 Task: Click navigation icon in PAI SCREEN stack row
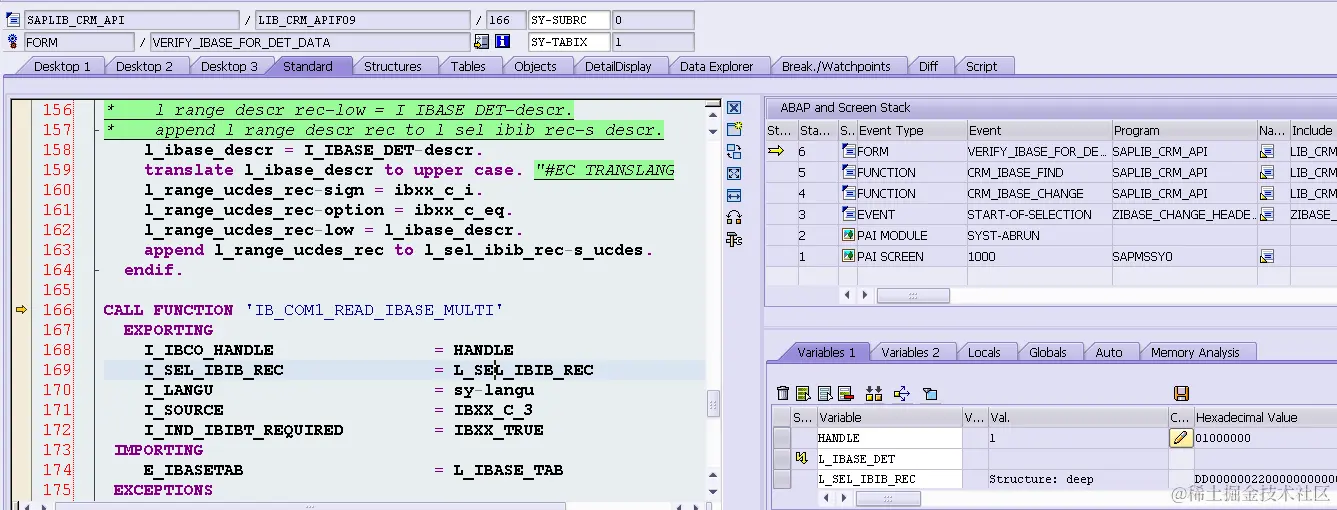1267,257
